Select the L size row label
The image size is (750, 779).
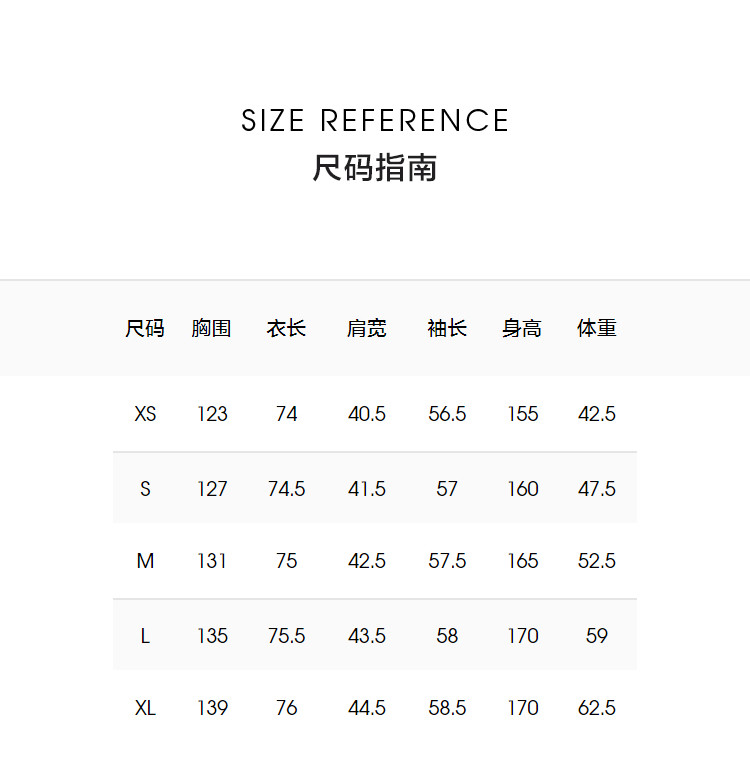click(x=145, y=636)
